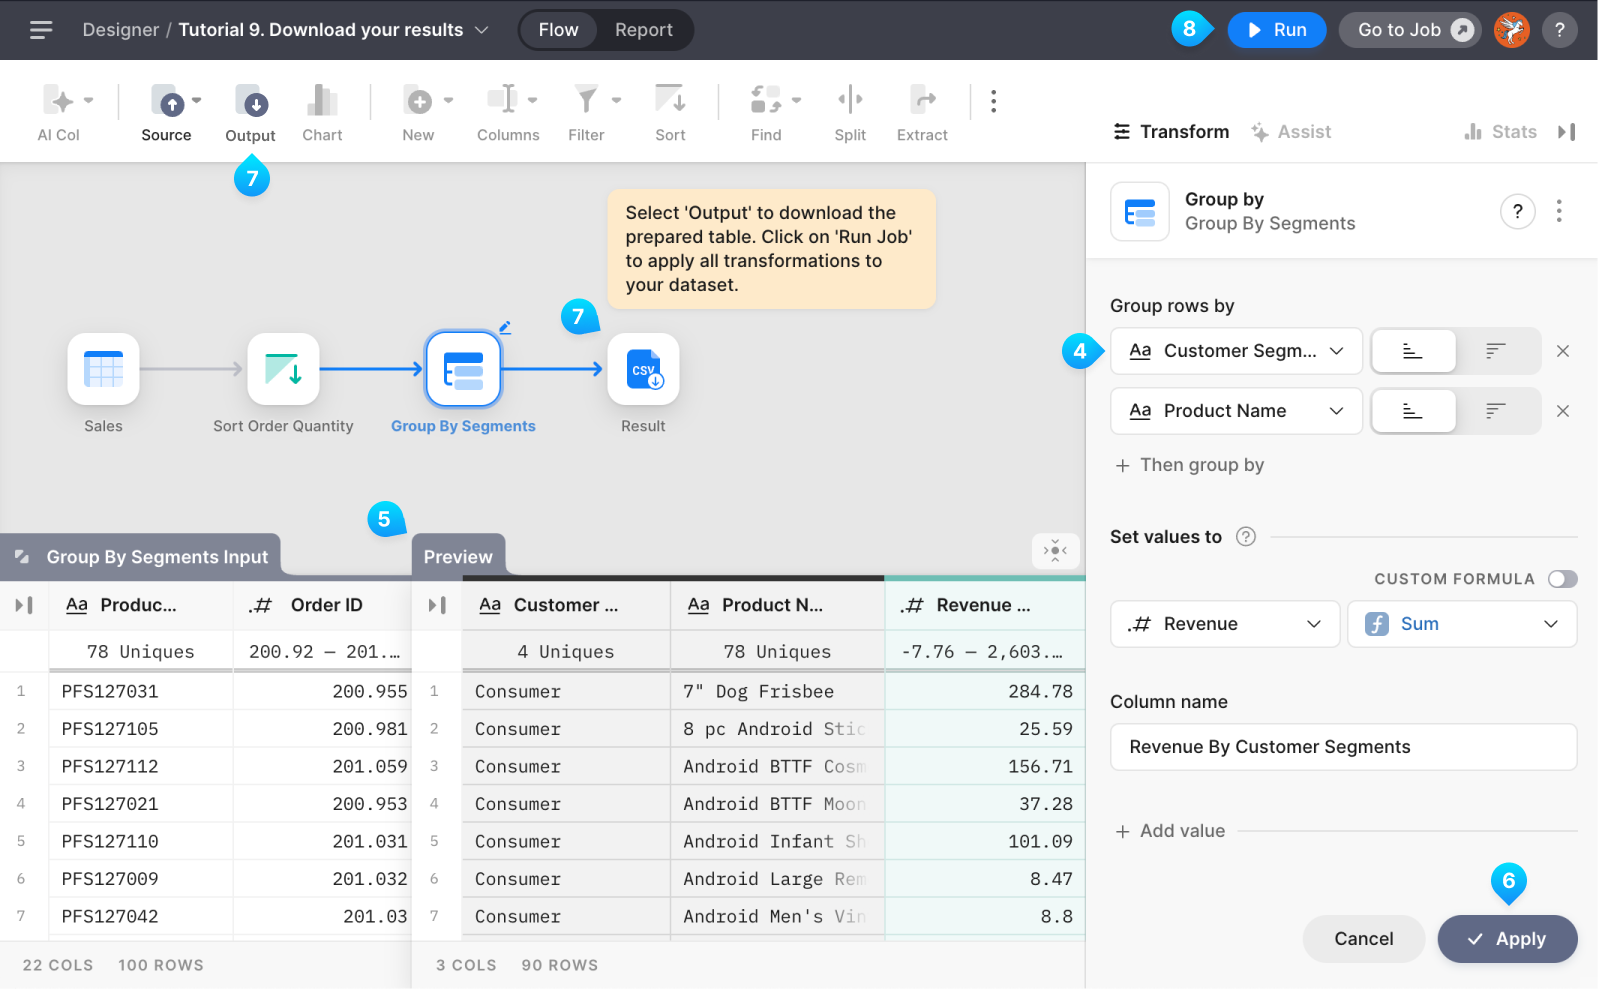This screenshot has width=1598, height=989.
Task: Open the hamburger menu
Action: coord(41,30)
